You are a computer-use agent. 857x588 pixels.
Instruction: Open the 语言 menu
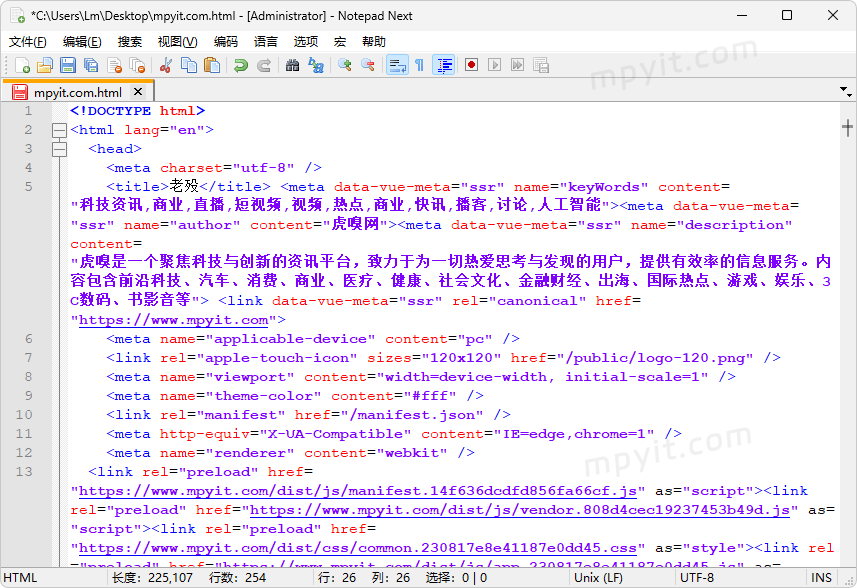click(x=266, y=42)
